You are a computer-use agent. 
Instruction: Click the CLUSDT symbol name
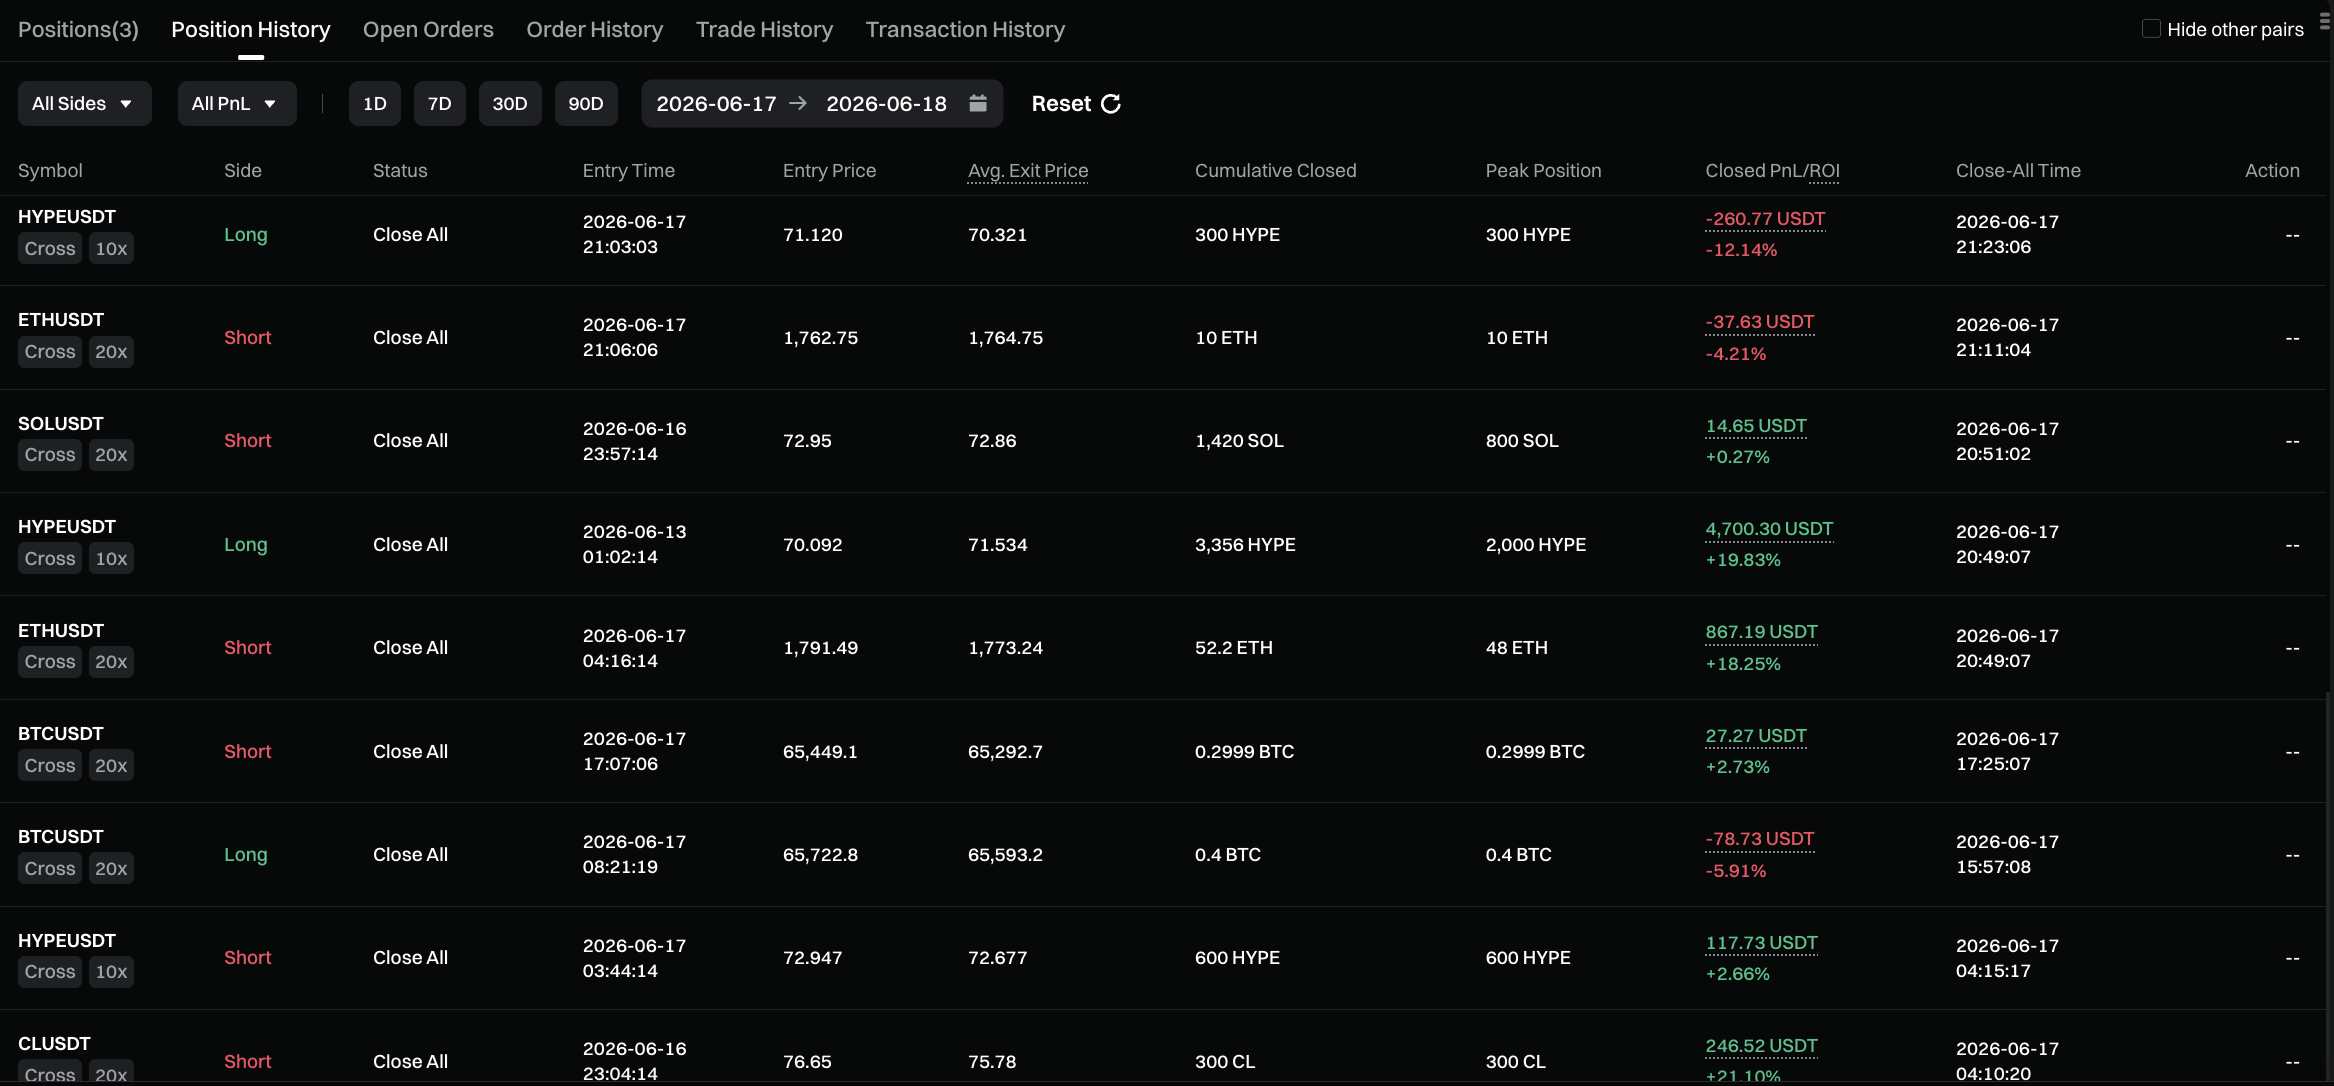point(54,1044)
